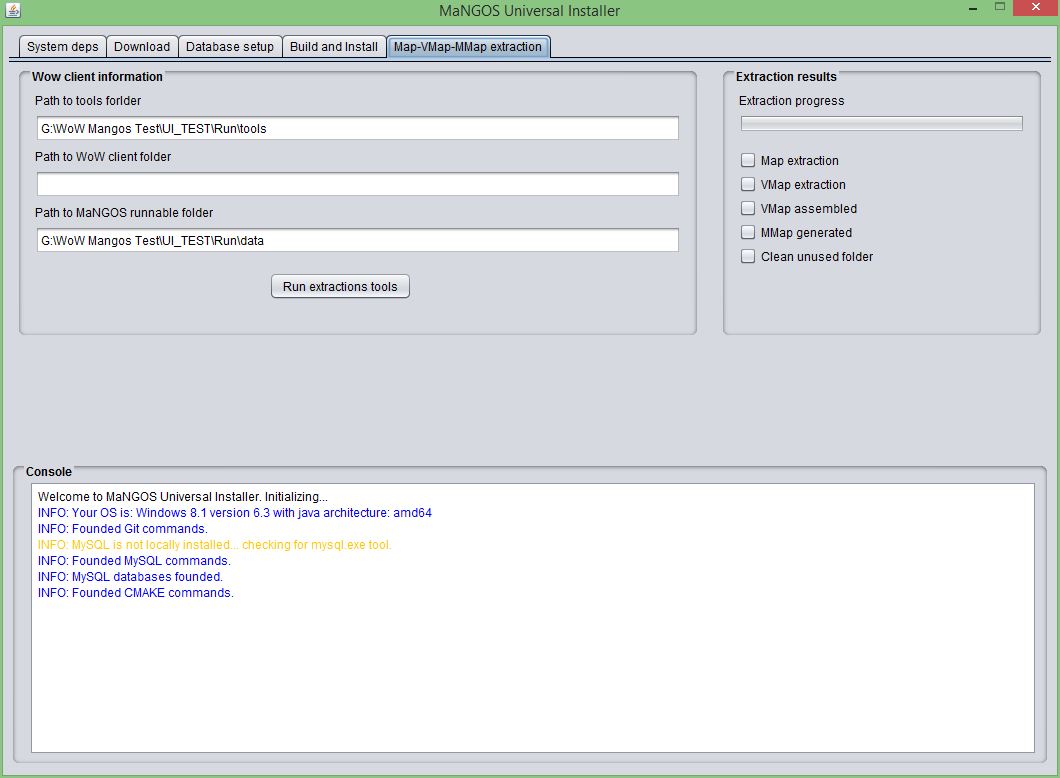Maximize the installer window
1060x778 pixels.
[x=1000, y=7]
